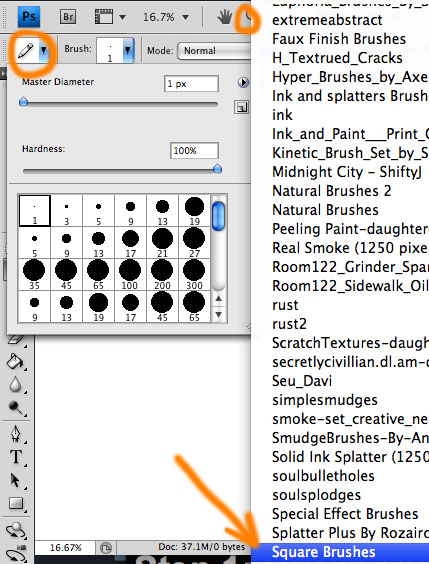
Task: Expand the View Extras dropdown arrow
Action: click(x=122, y=17)
